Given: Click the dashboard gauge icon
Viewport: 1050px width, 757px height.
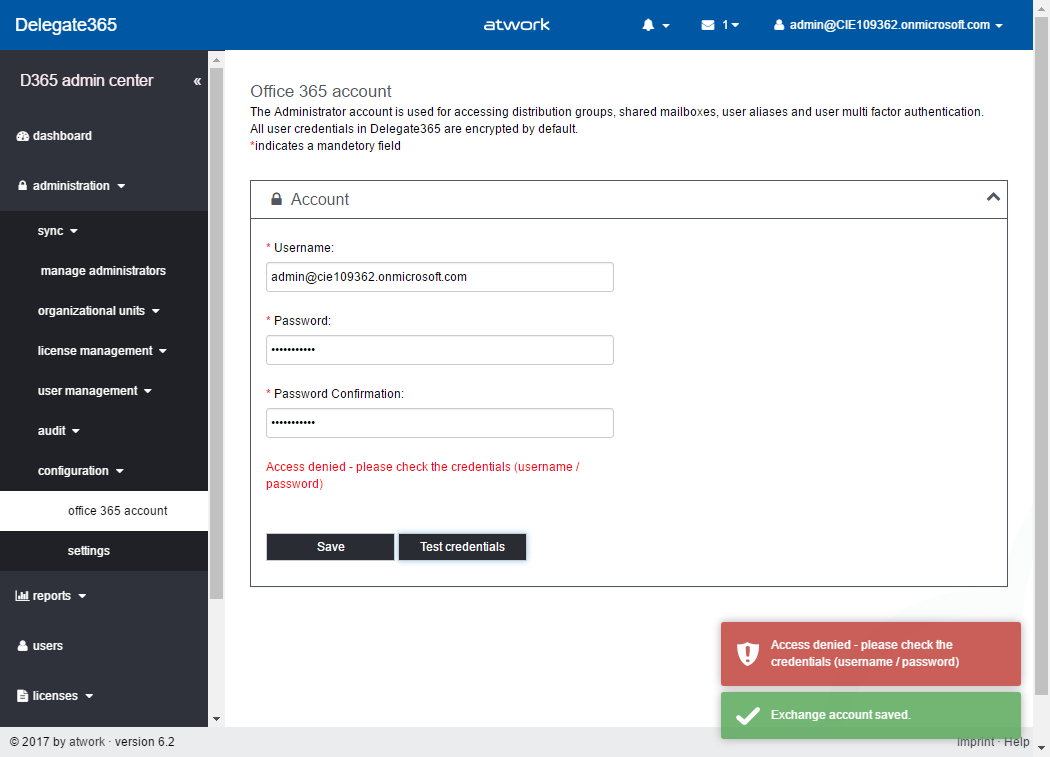Looking at the screenshot, I should coord(23,136).
